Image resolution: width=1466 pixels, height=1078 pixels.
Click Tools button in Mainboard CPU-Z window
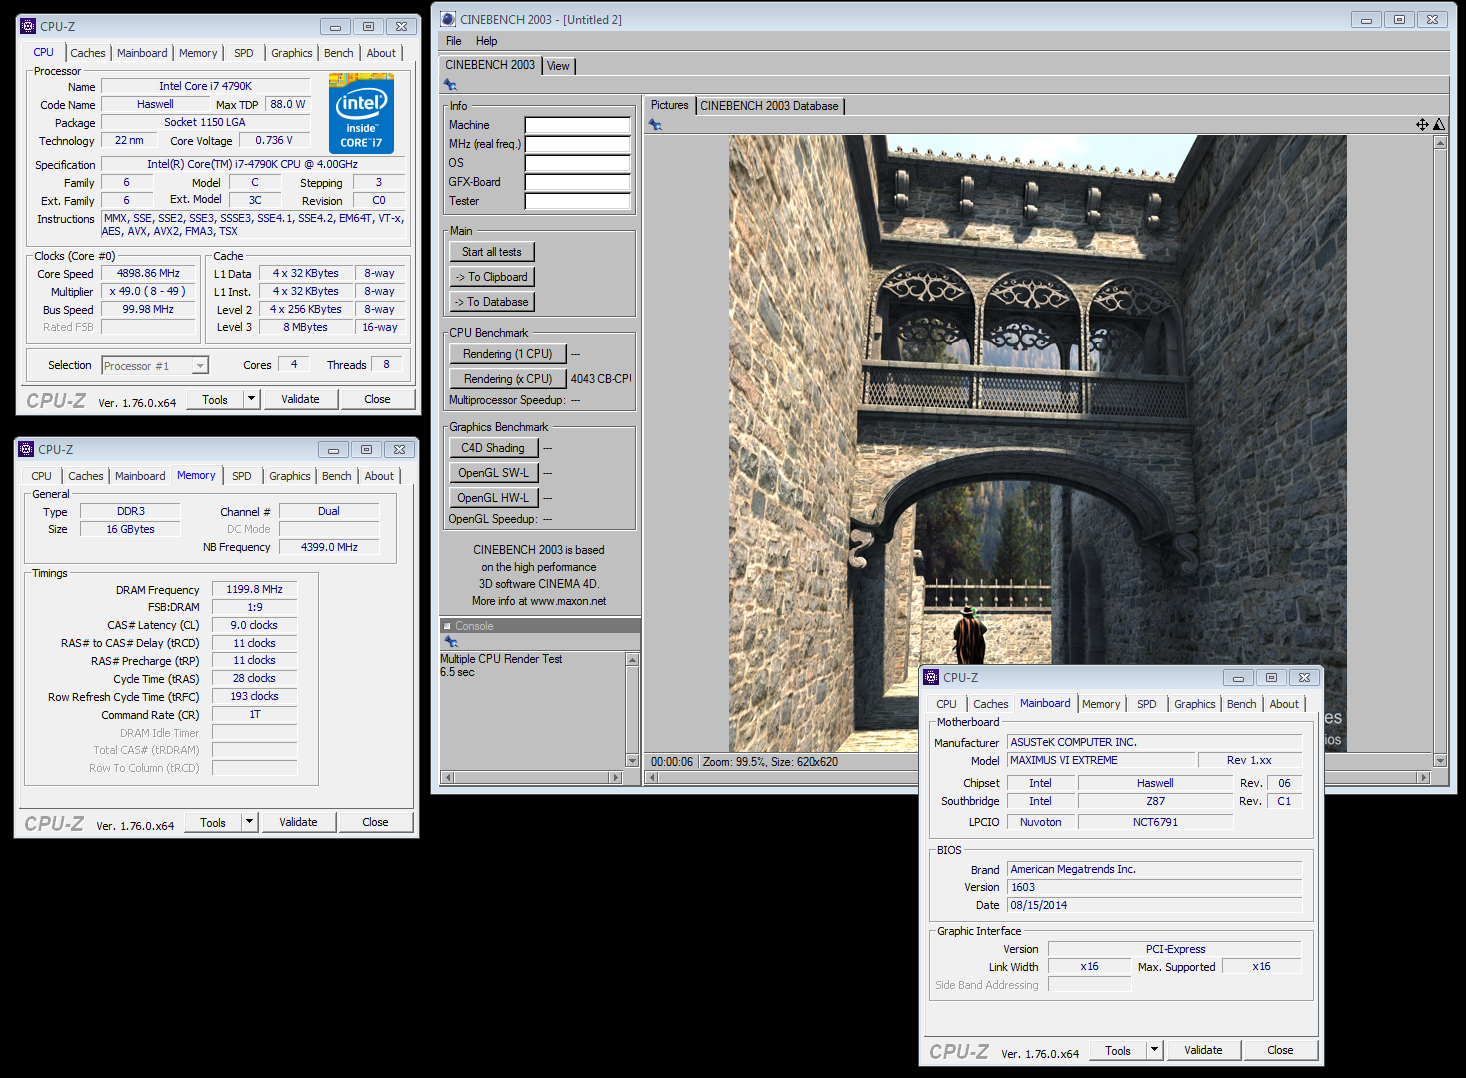click(1118, 1050)
